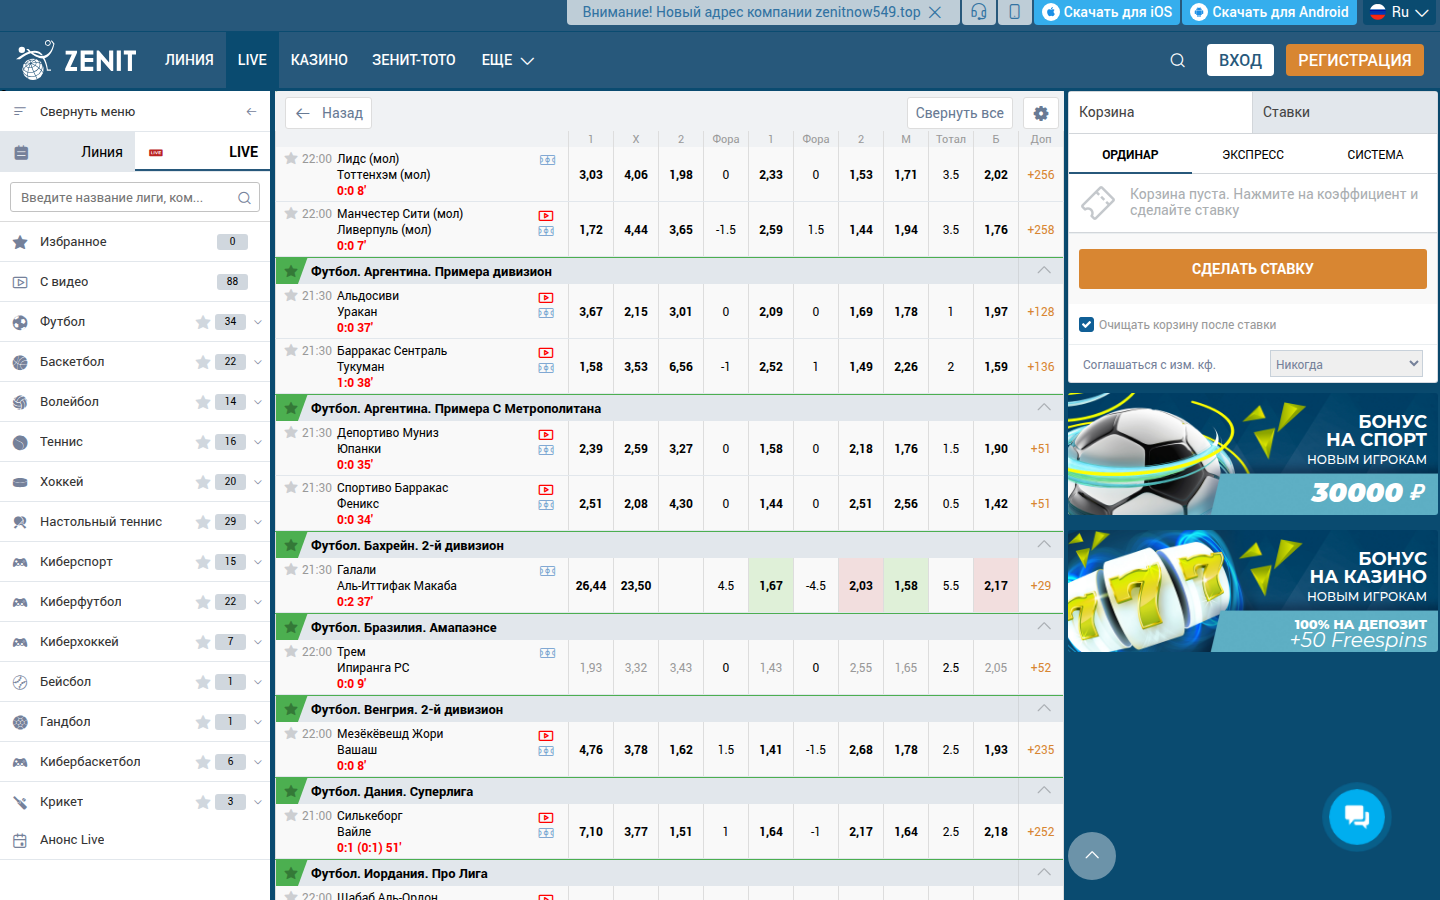
Task: Select odds 1,67 for Галали match
Action: (770, 586)
